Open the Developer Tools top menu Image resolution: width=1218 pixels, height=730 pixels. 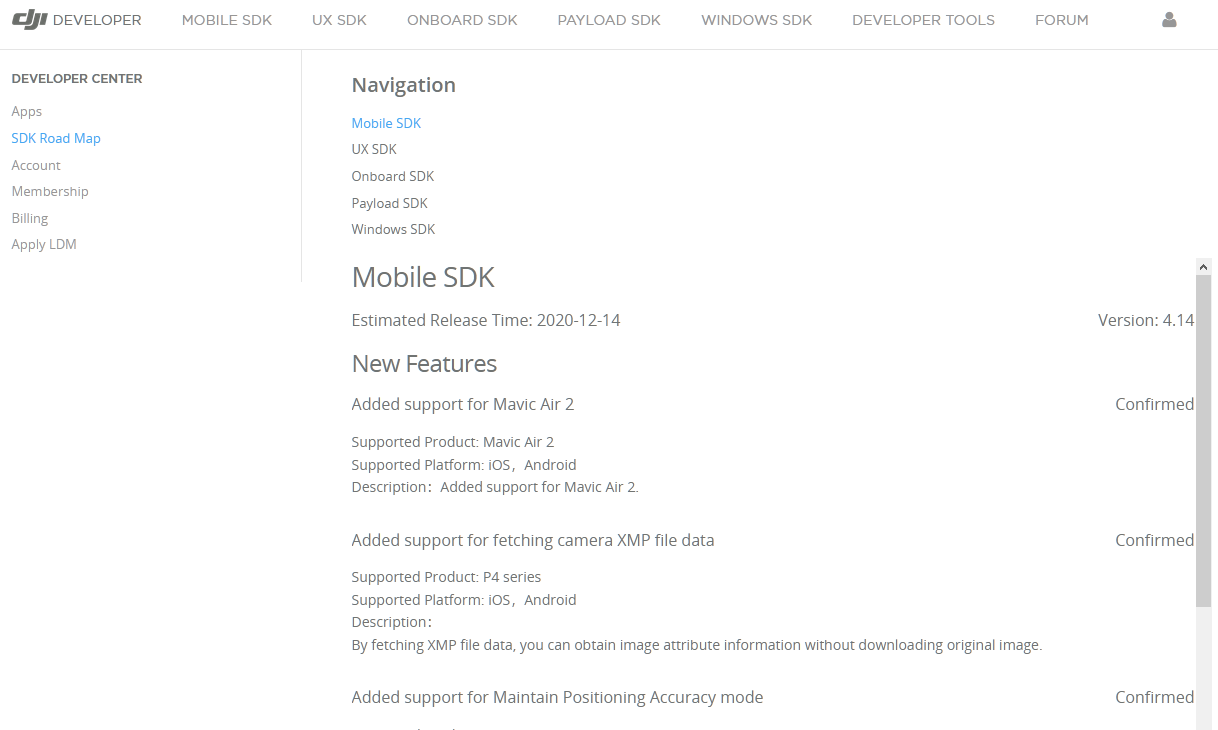coord(923,20)
